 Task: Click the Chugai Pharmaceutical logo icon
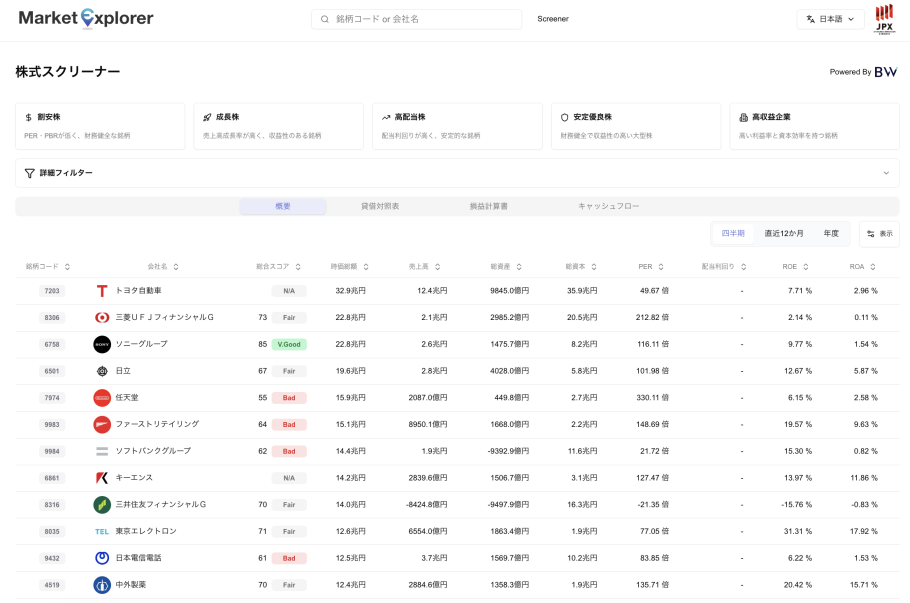[x=102, y=585]
